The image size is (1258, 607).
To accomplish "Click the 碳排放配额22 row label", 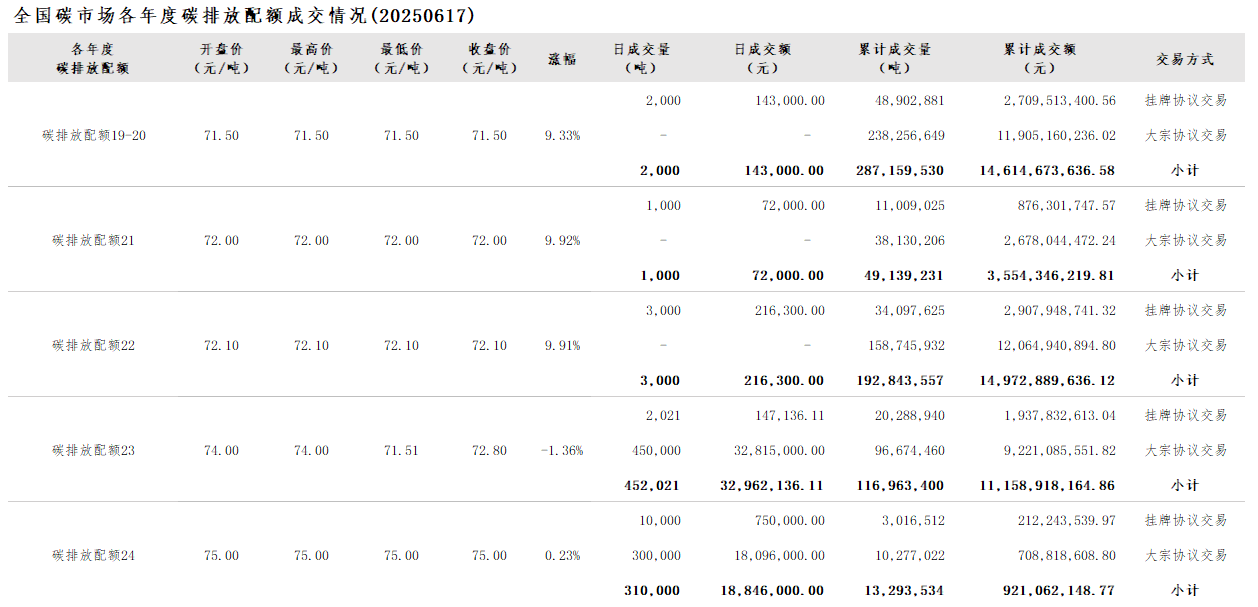I will (x=93, y=345).
